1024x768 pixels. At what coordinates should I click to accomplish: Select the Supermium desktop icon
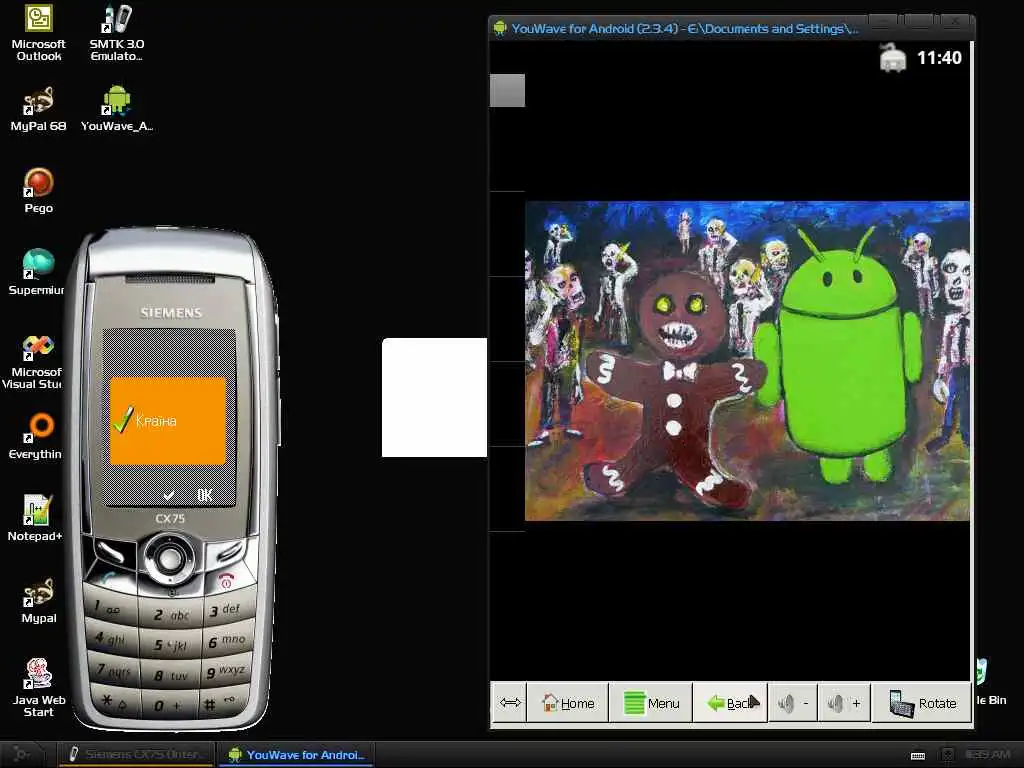click(37, 273)
